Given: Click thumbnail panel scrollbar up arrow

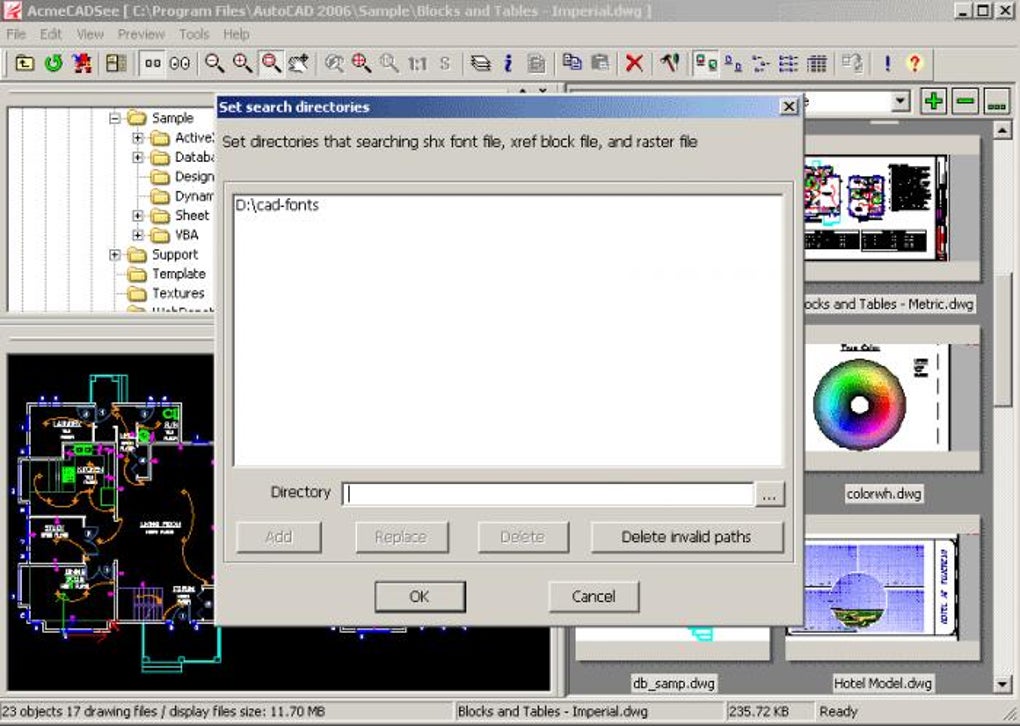Looking at the screenshot, I should point(1002,131).
